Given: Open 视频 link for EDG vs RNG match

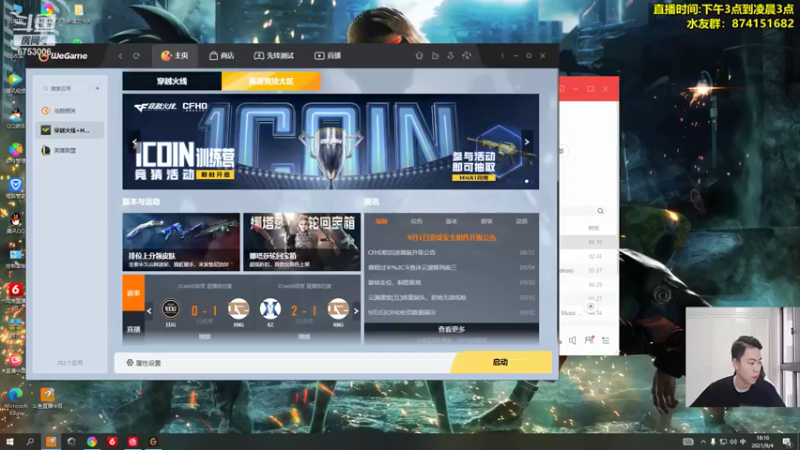Looking at the screenshot, I should coord(205,337).
